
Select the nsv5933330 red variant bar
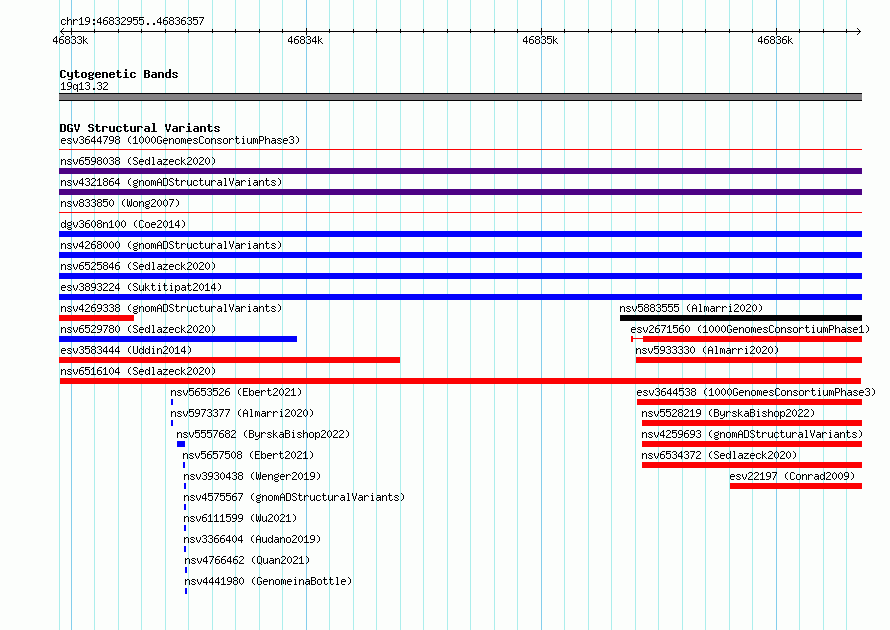coord(749,360)
